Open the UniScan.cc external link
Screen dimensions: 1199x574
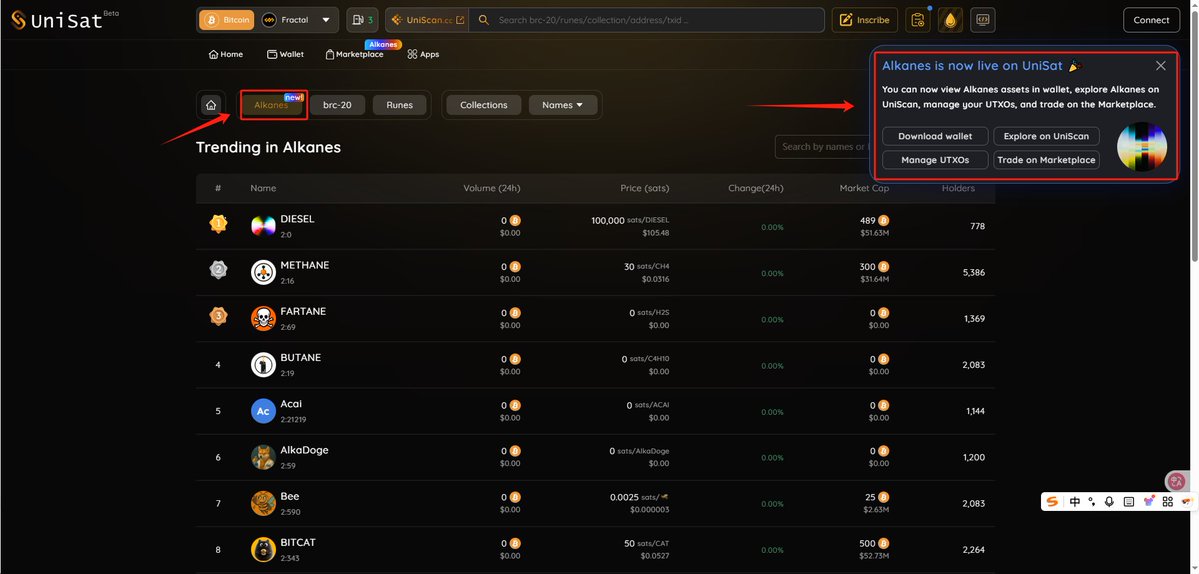[x=427, y=20]
